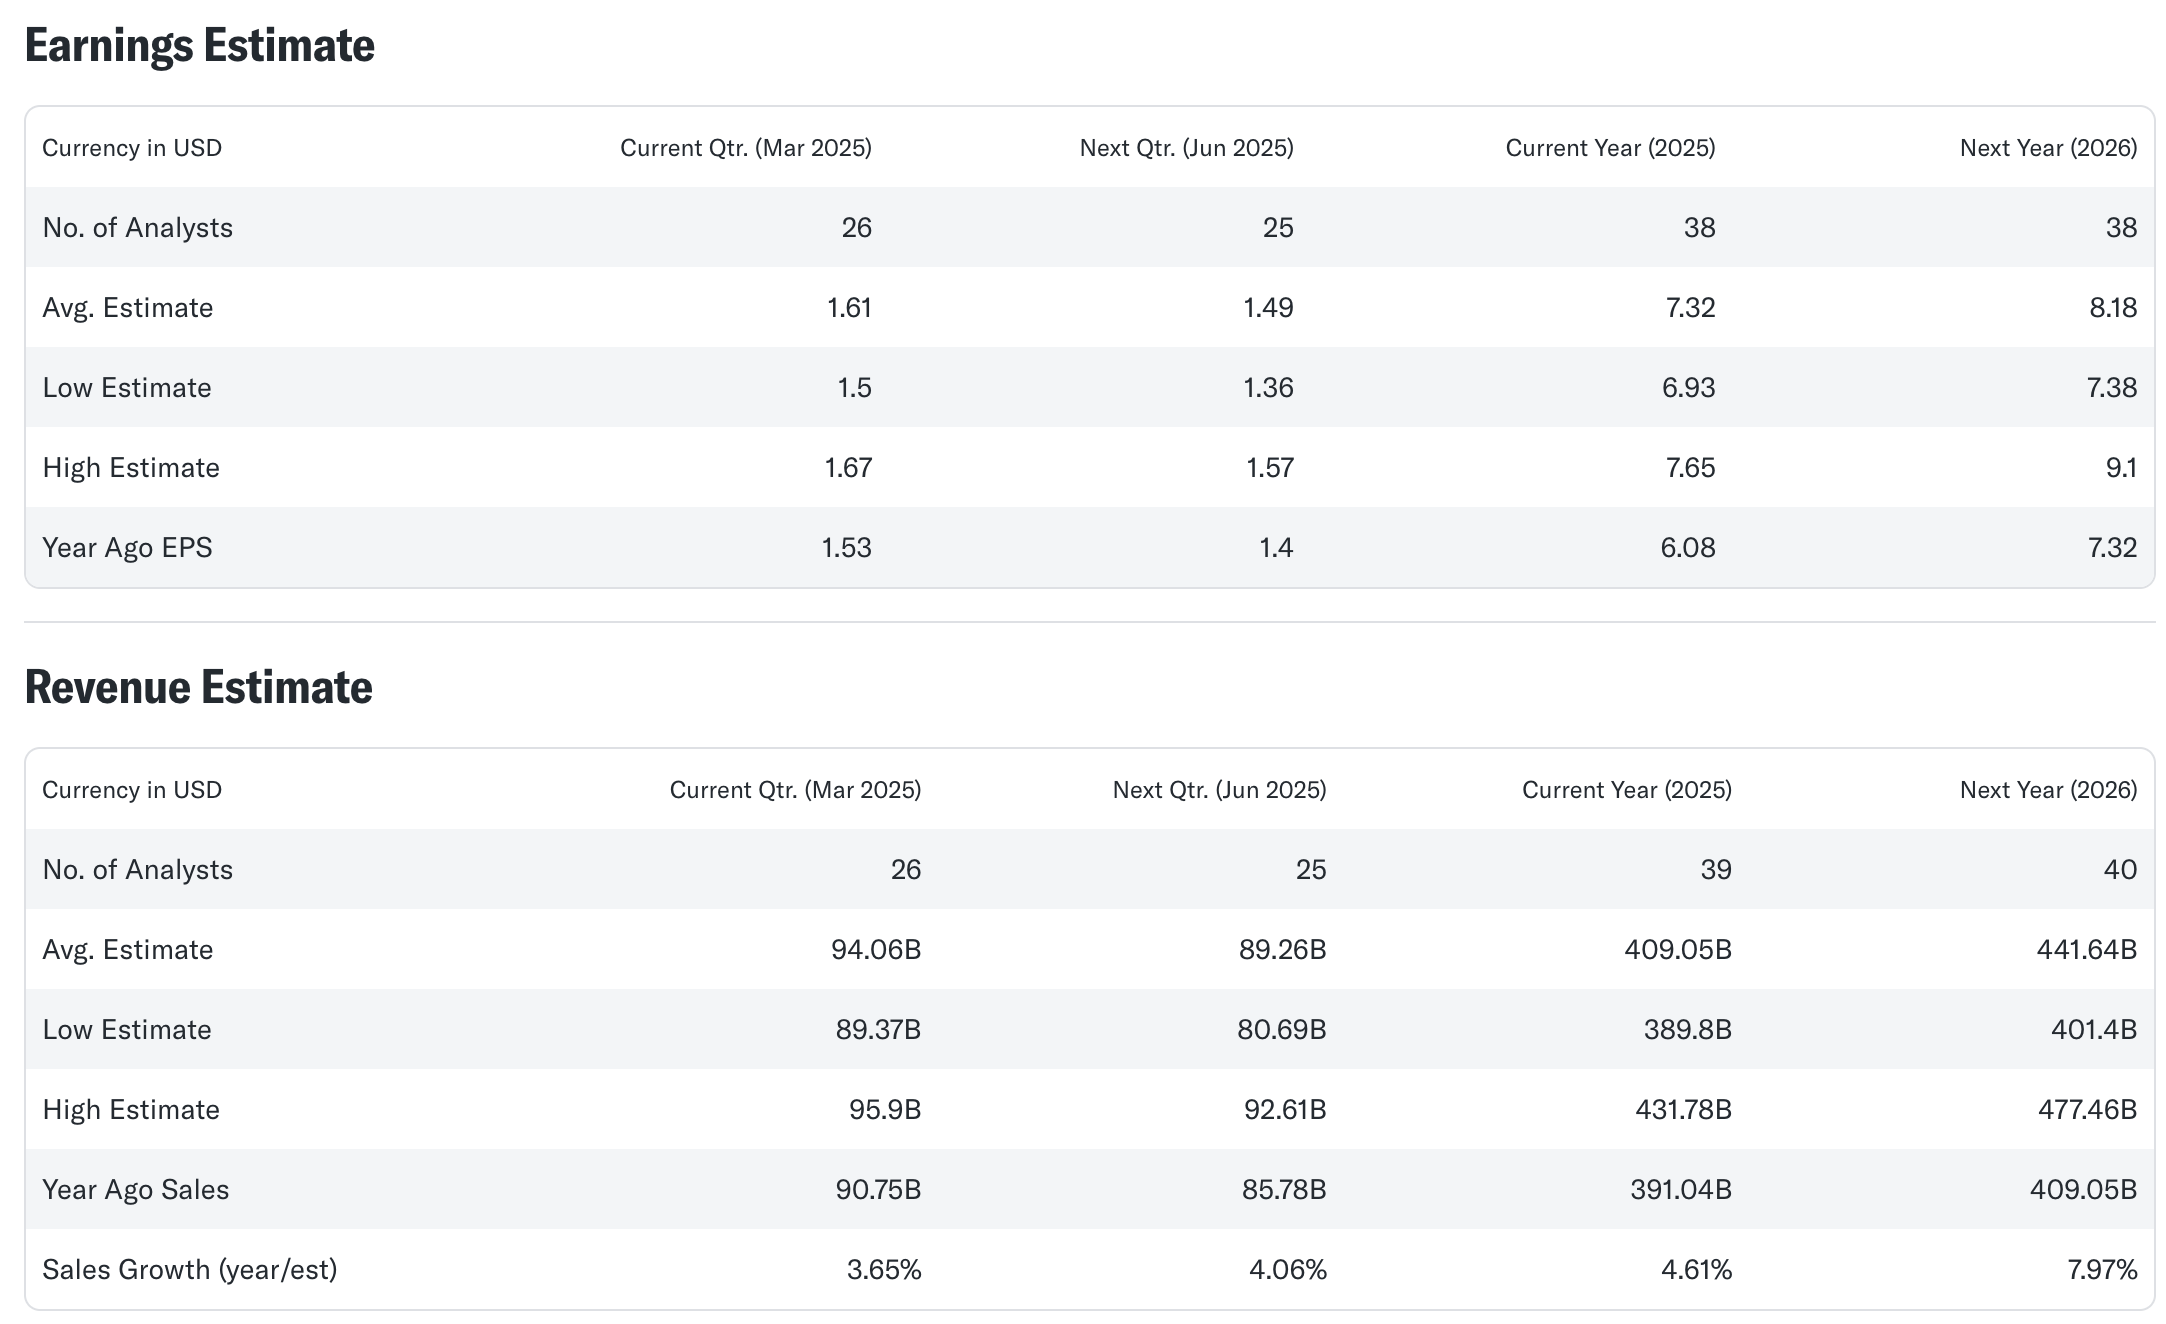Click Current Qtr. (Mar 2025) earnings column header

coord(745,148)
